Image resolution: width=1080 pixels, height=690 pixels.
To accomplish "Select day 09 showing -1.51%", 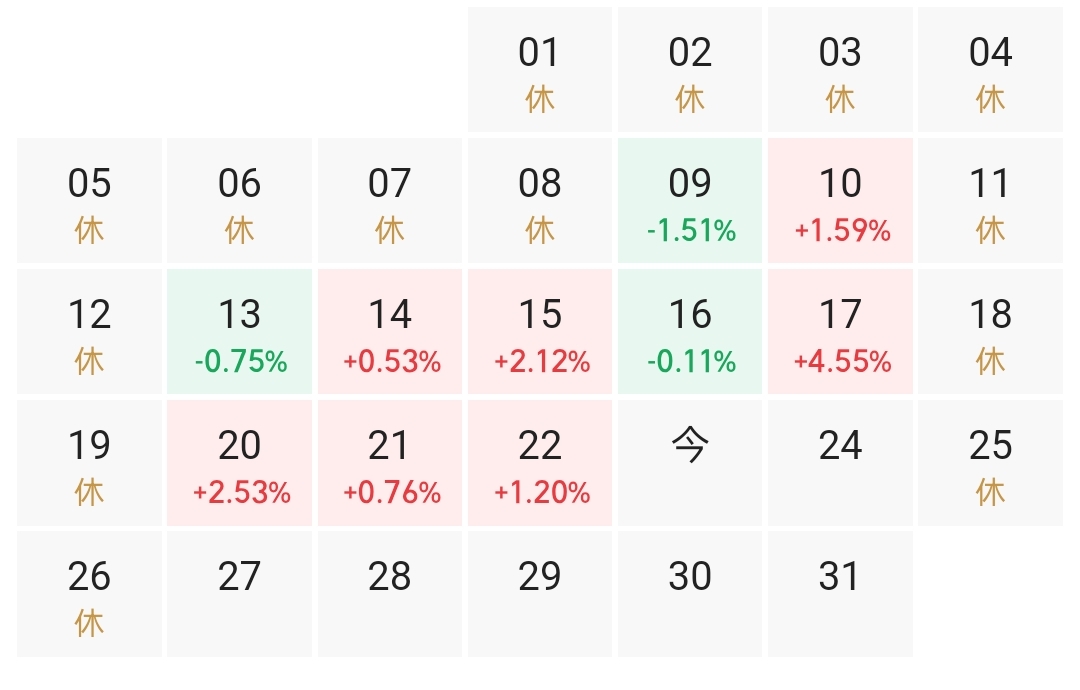I will pyautogui.click(x=690, y=201).
